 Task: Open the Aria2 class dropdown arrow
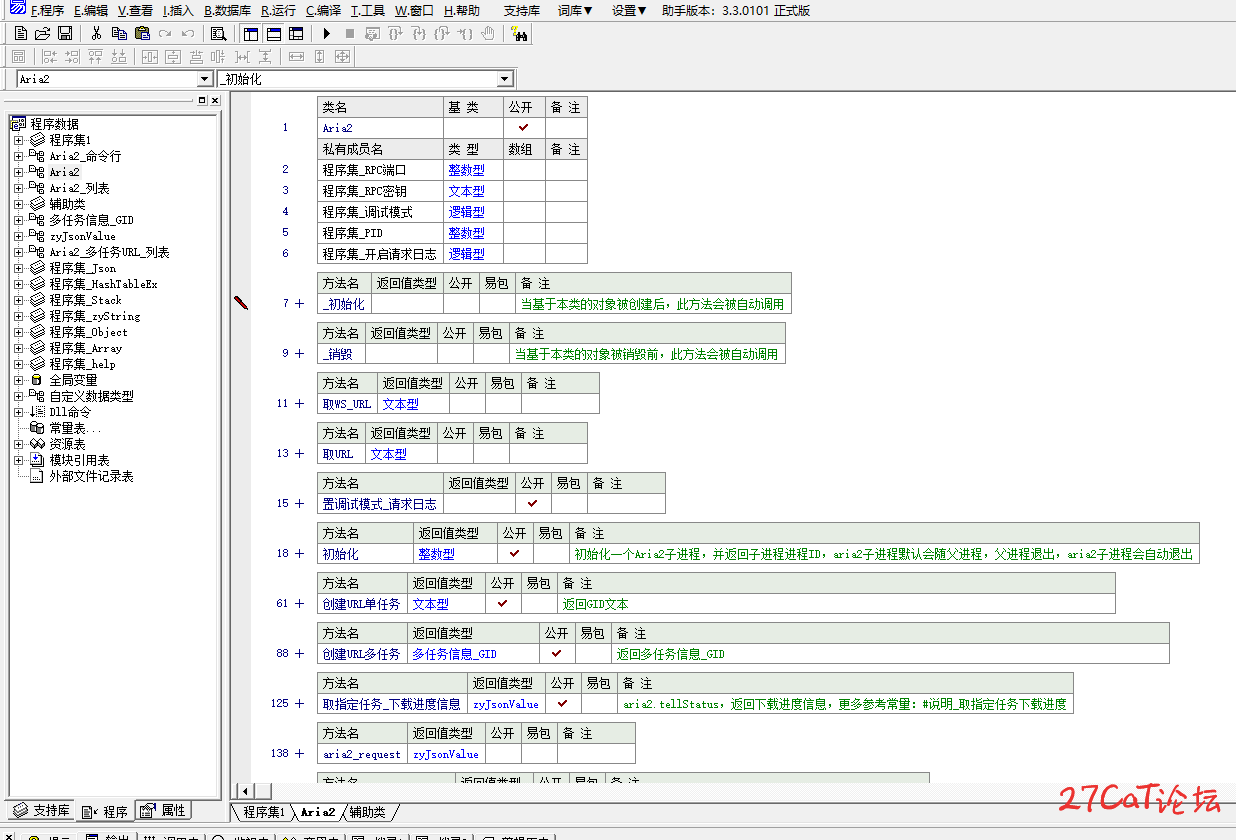pos(204,79)
